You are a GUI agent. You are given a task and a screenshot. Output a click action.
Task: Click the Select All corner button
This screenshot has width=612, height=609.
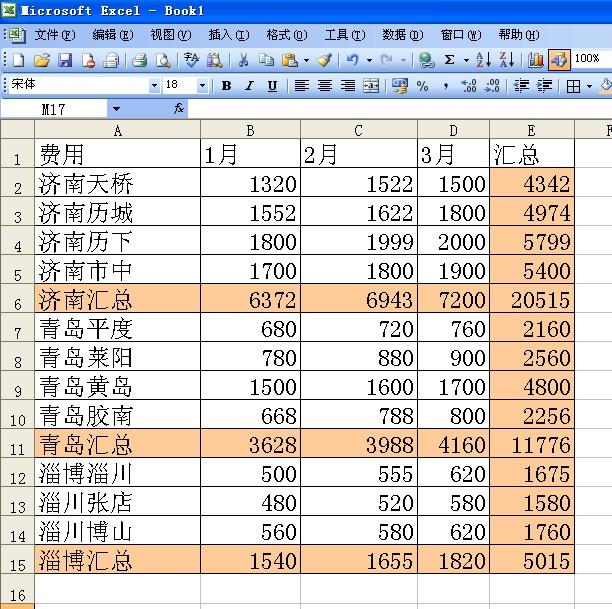pos(18,130)
